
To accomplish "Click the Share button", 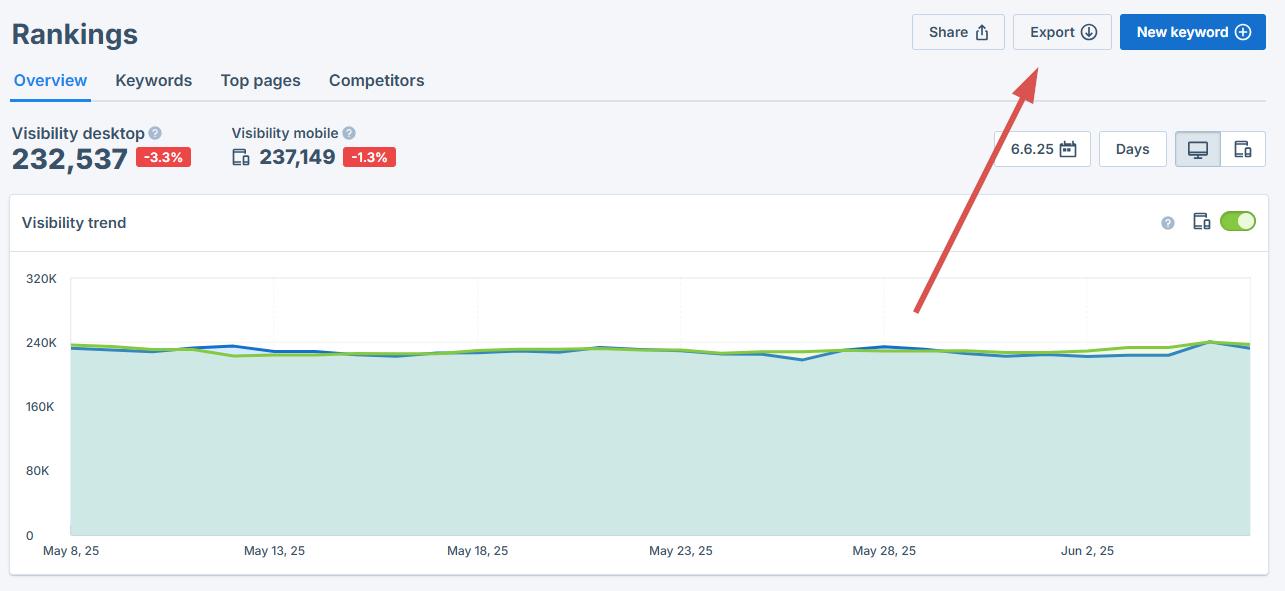I will tap(957, 32).
